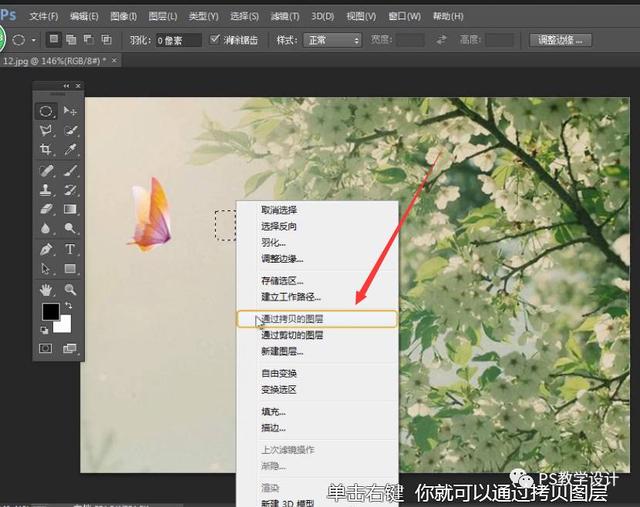
Task: Open the 视图(V) menu
Action: 361,16
